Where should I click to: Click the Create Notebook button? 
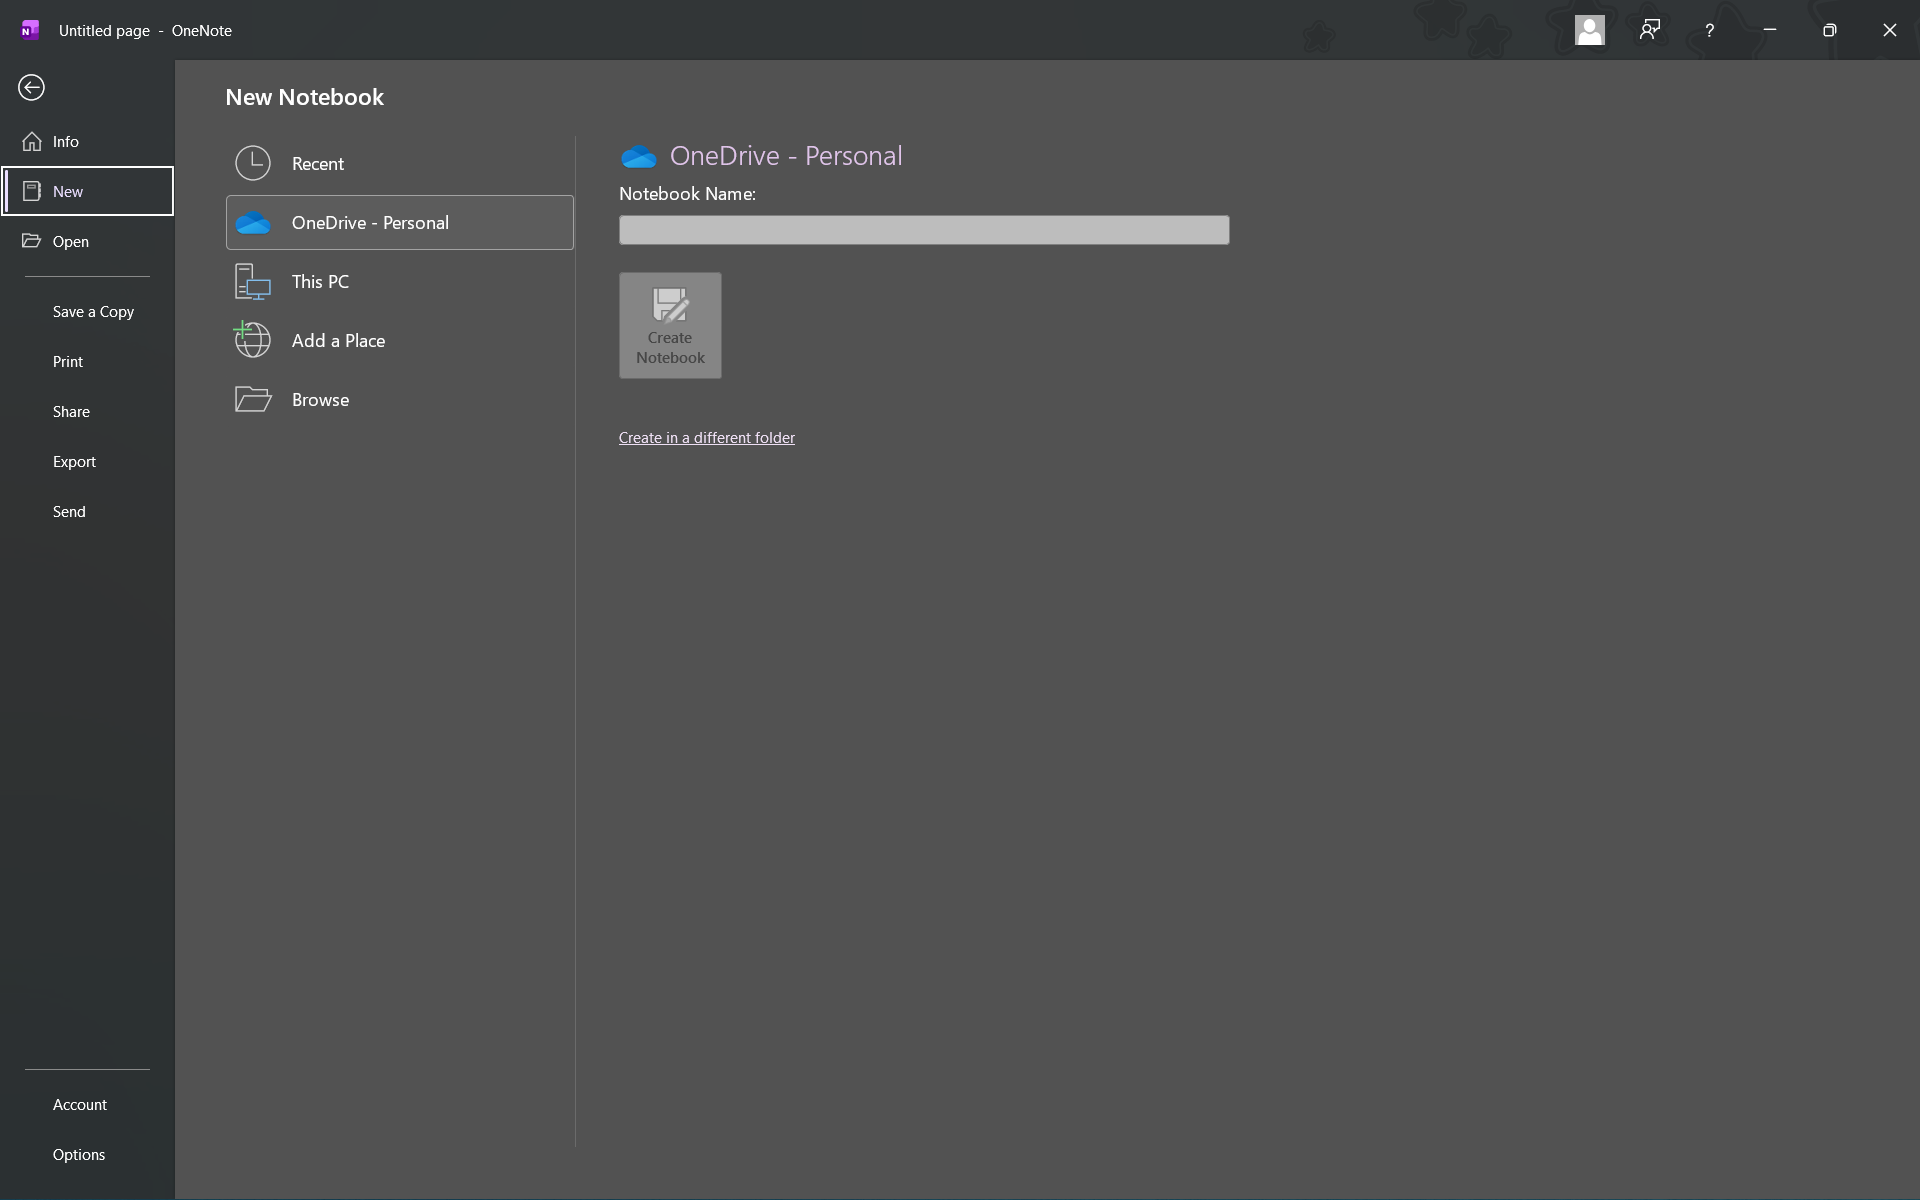tap(670, 326)
